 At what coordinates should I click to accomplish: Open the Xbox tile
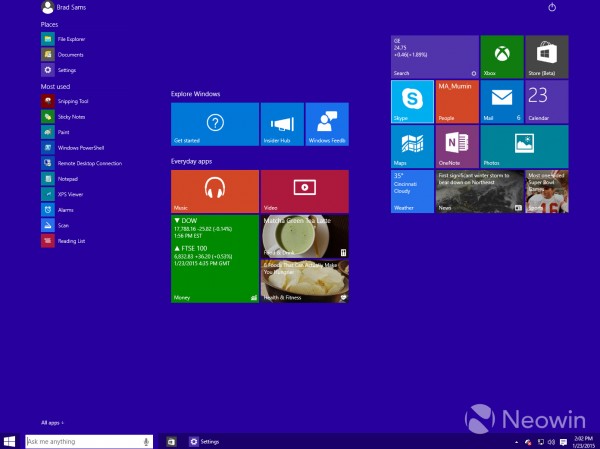tap(502, 57)
